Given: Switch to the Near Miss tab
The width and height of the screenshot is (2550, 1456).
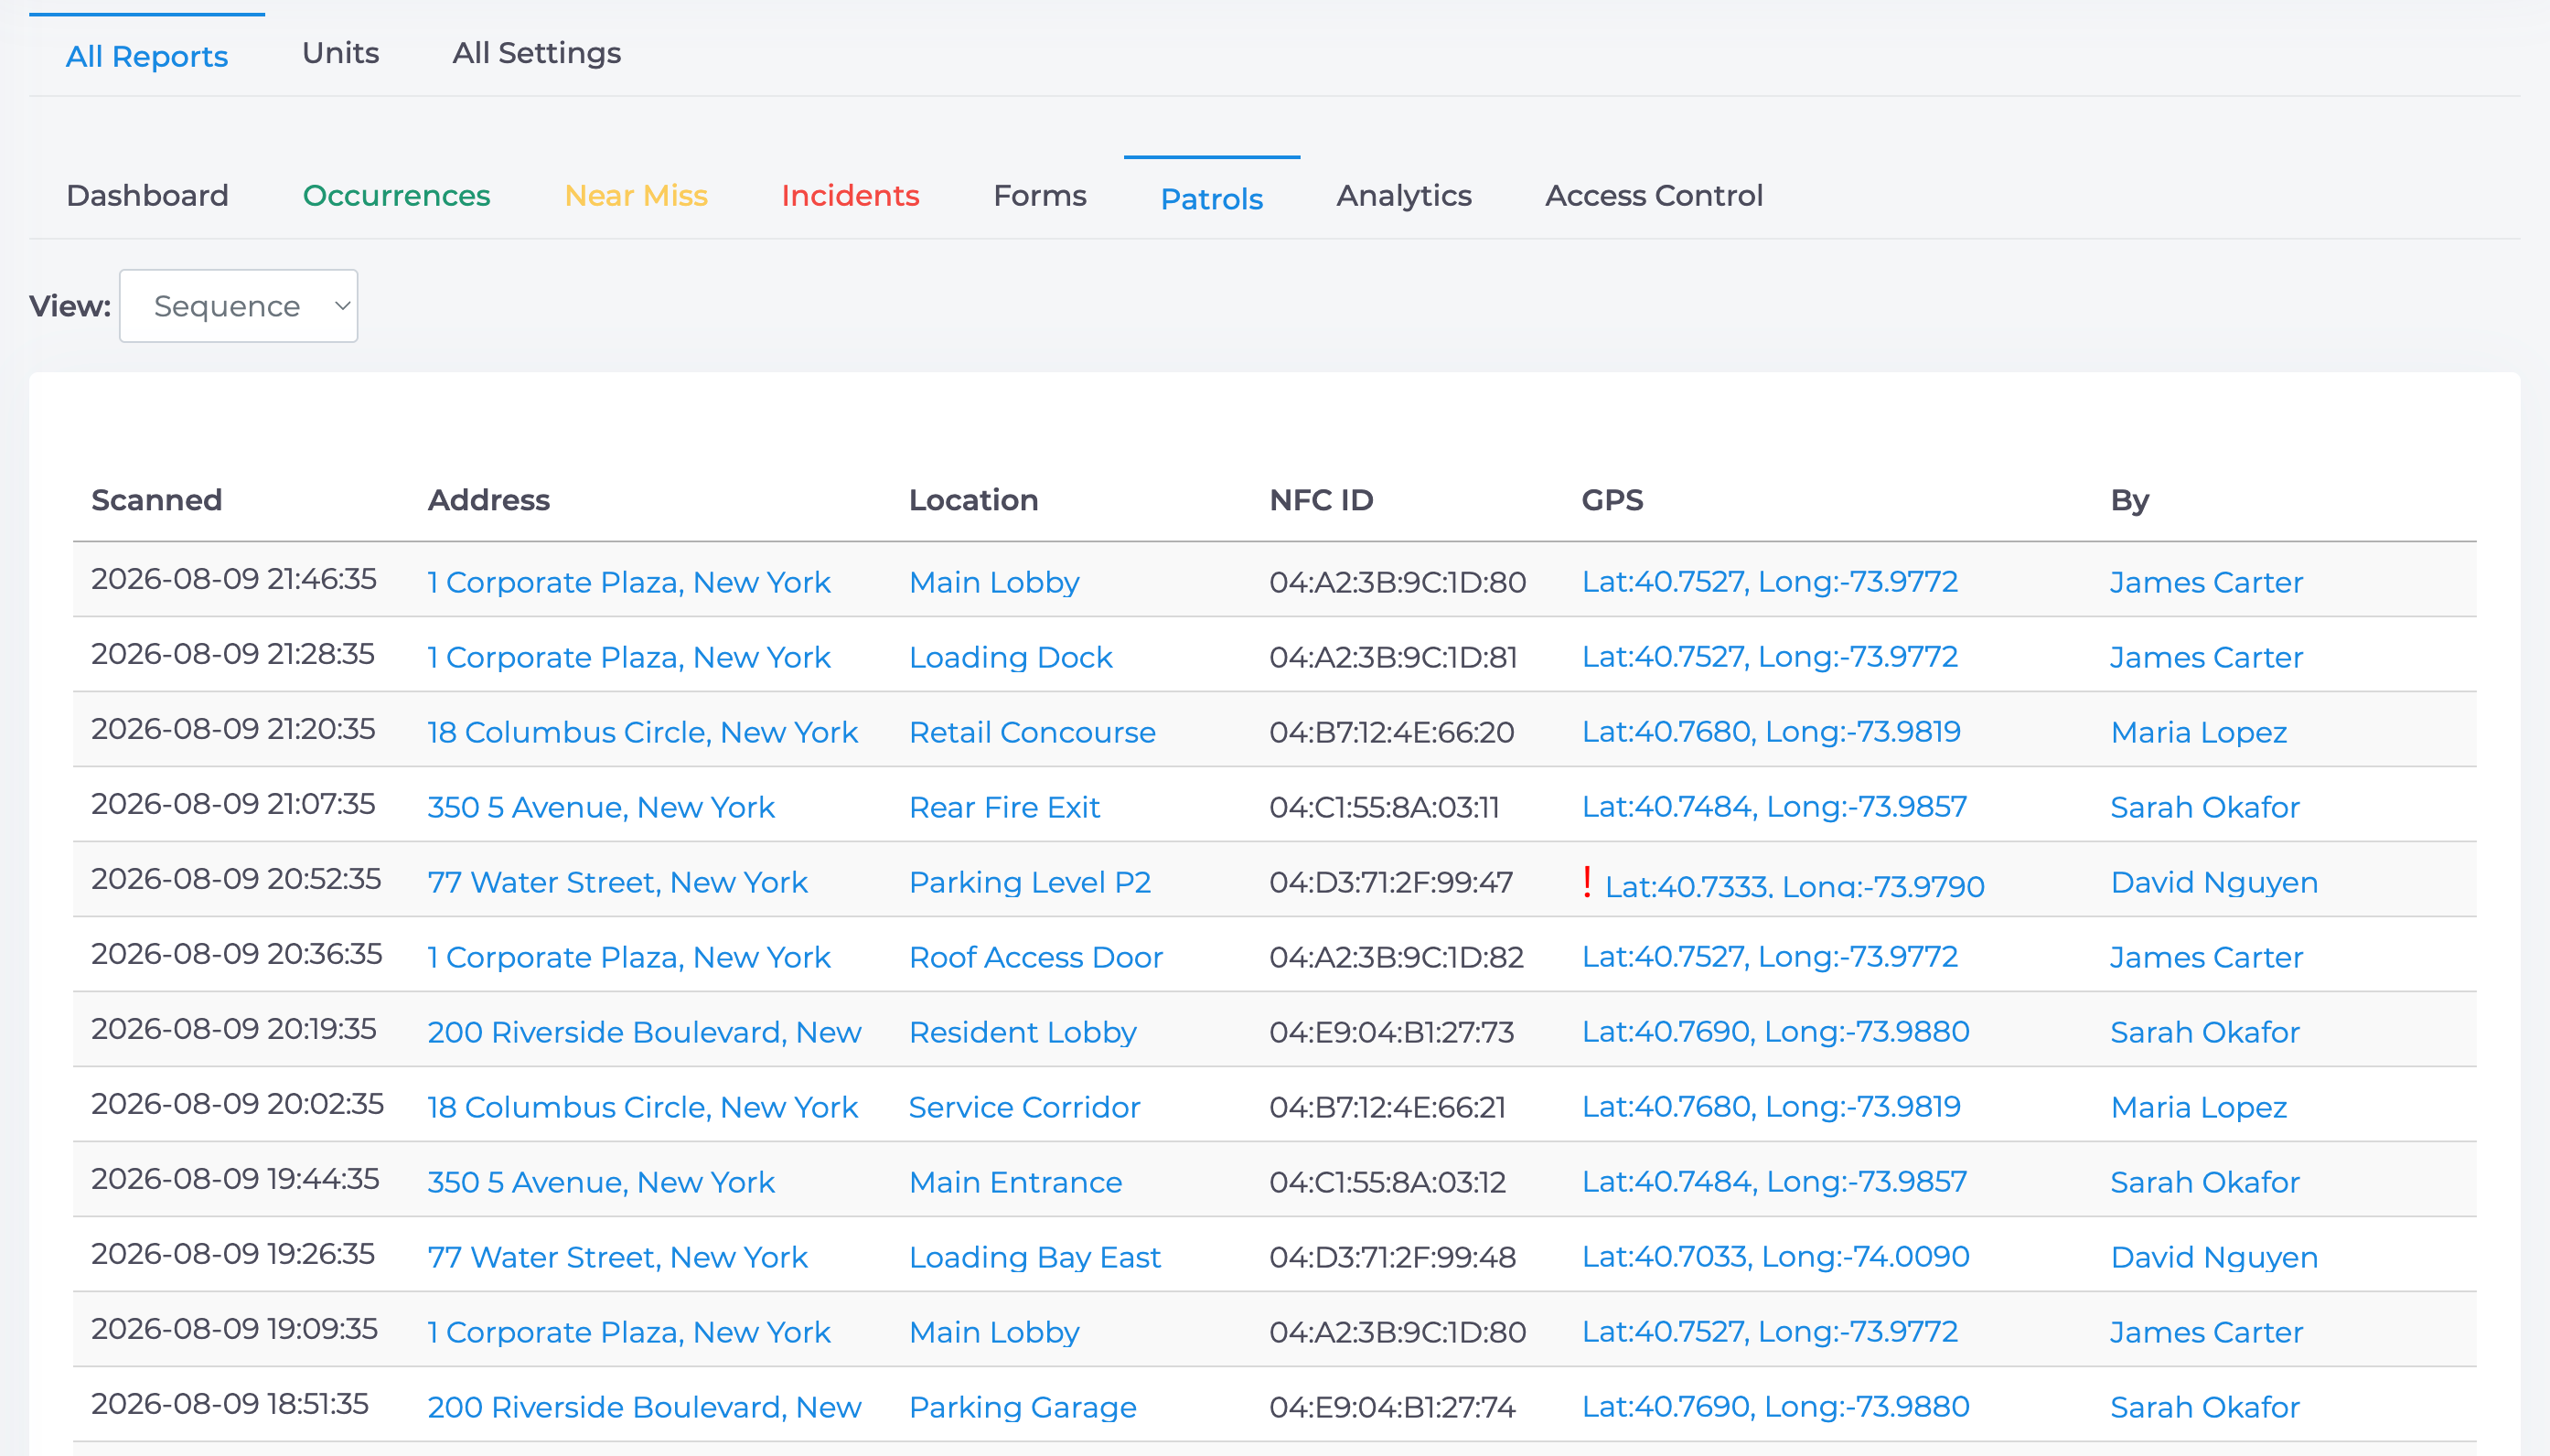Looking at the screenshot, I should coord(636,195).
